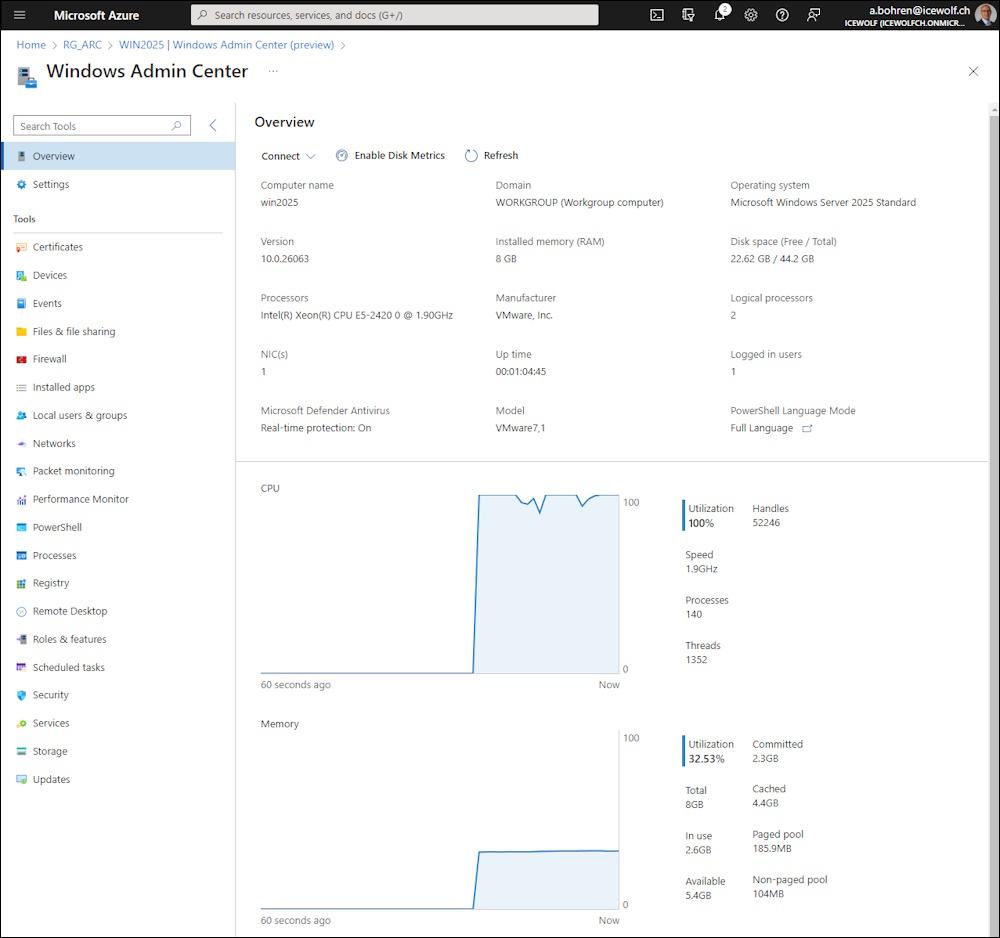The width and height of the screenshot is (1000, 938).
Task: Click the Up time value 00:01:04:45
Action: coord(521,372)
